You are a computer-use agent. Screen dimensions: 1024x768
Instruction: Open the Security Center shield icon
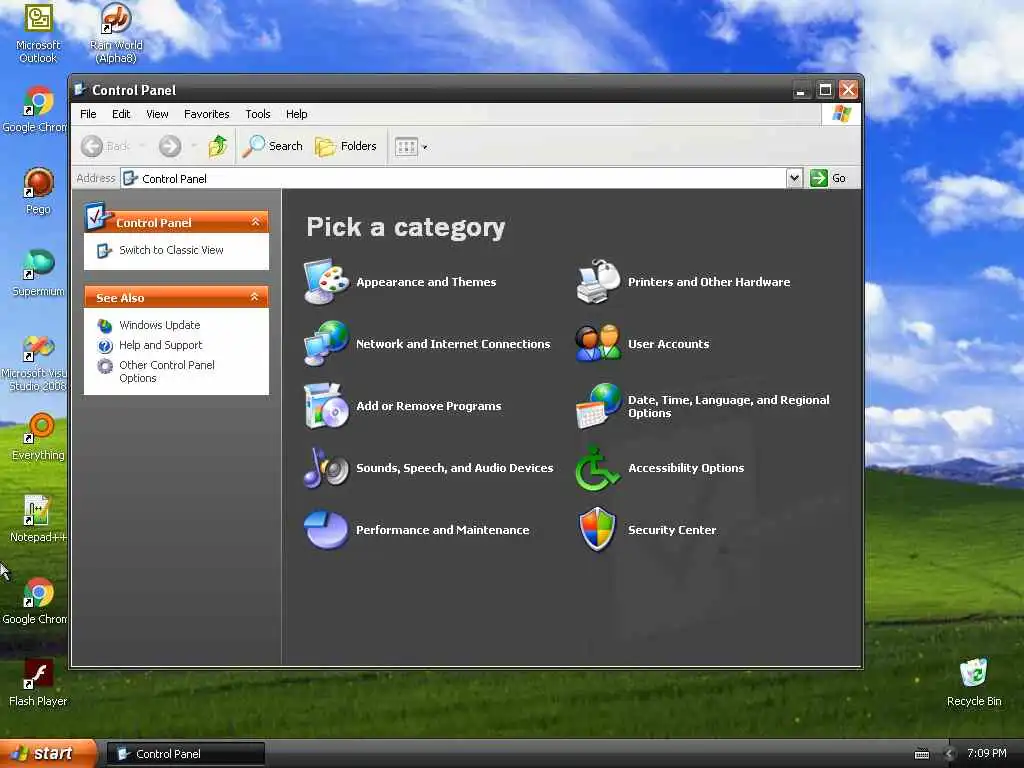pyautogui.click(x=598, y=530)
